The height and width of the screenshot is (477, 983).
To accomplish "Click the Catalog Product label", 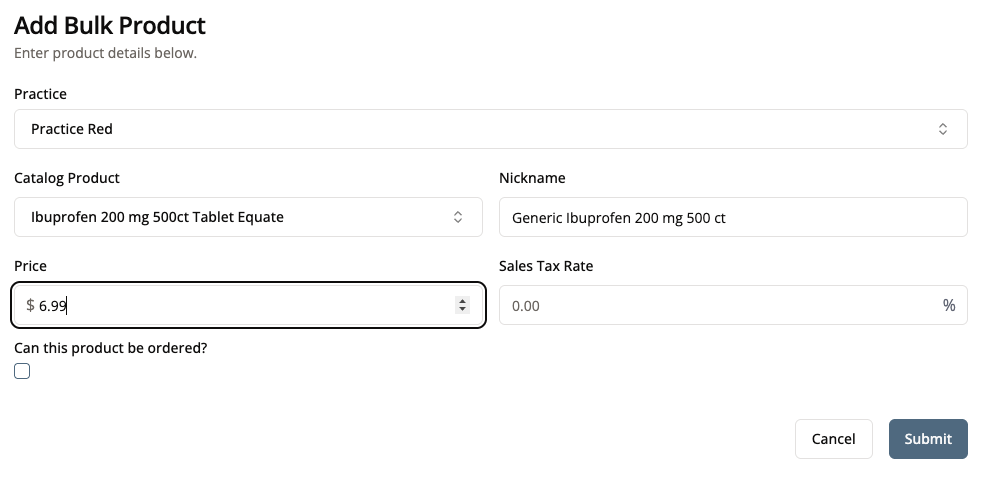I will click(x=67, y=178).
